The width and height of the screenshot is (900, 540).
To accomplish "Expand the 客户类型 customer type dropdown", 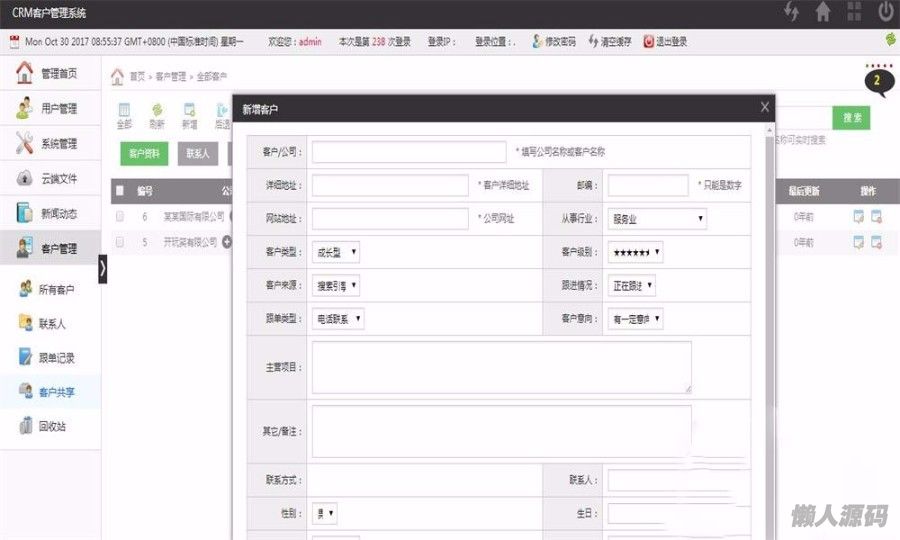I will coord(335,252).
